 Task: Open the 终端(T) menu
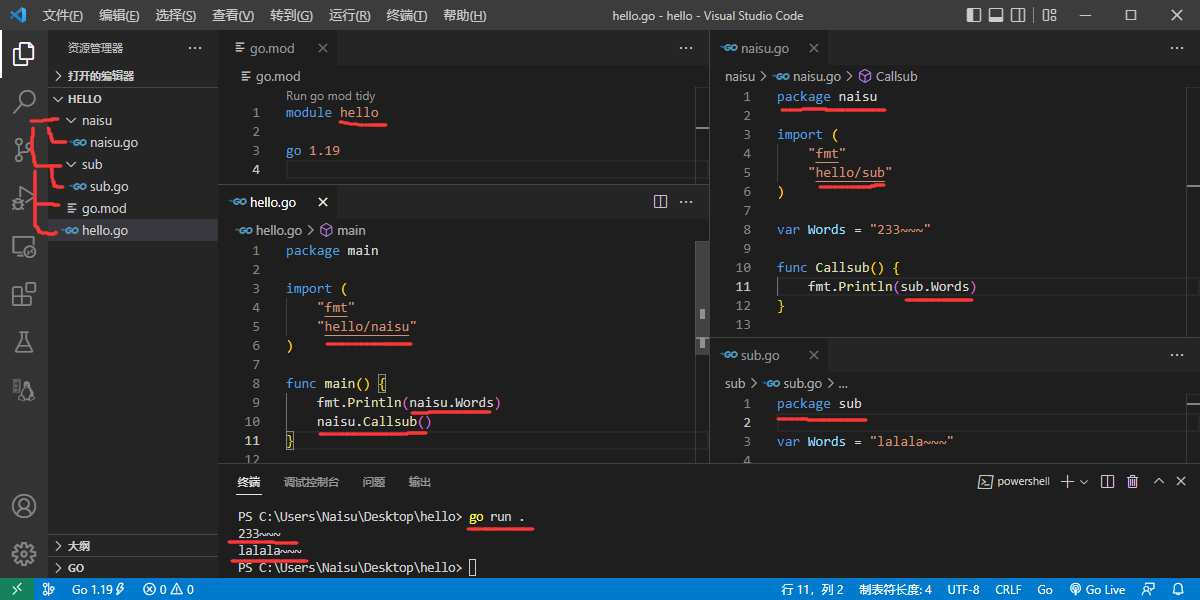click(x=407, y=16)
